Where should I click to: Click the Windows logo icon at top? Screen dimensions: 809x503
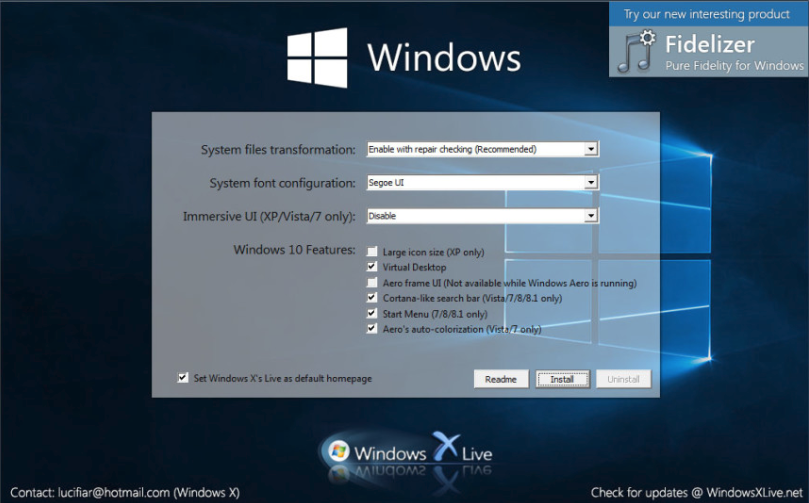pos(317,56)
